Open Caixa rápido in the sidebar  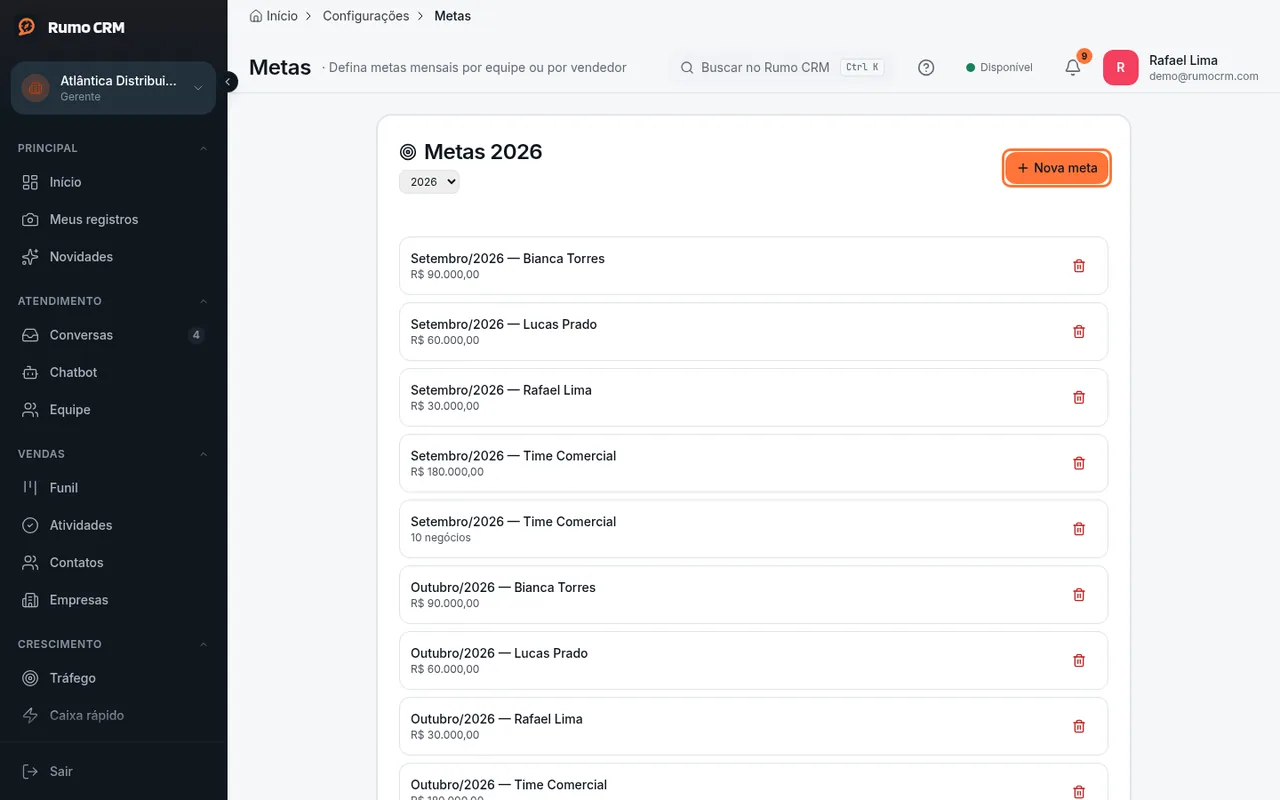point(113,716)
